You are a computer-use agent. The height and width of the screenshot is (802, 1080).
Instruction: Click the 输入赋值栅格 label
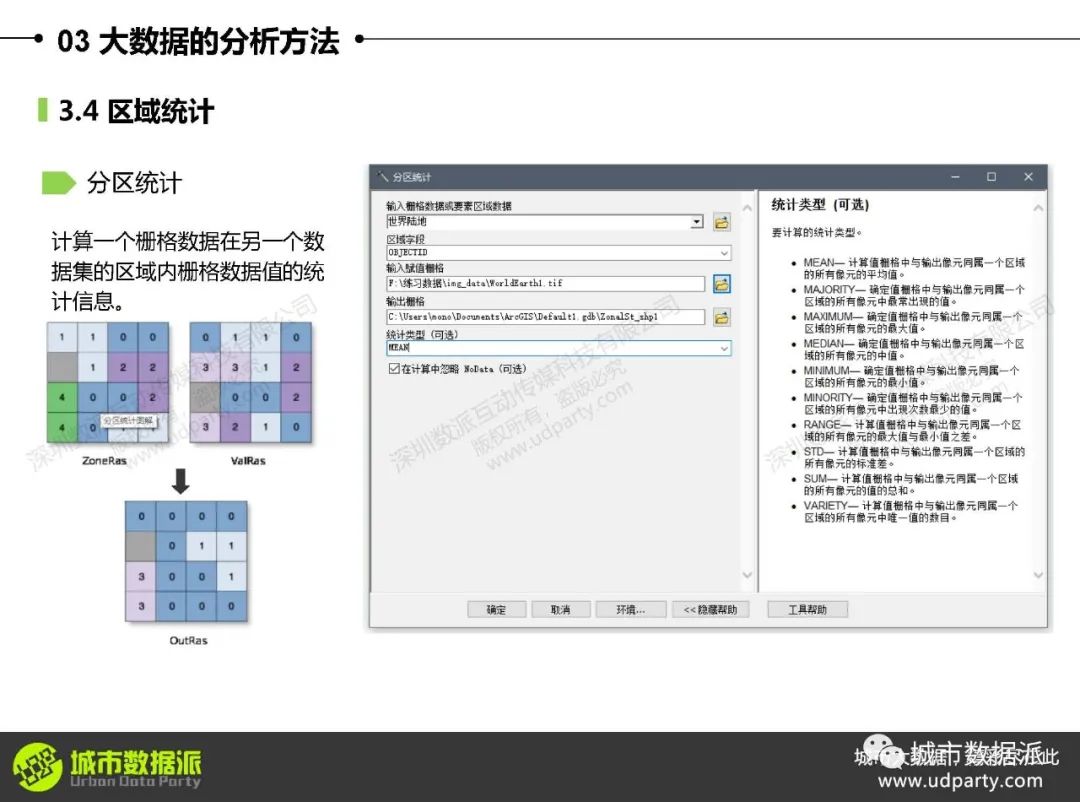(415, 268)
